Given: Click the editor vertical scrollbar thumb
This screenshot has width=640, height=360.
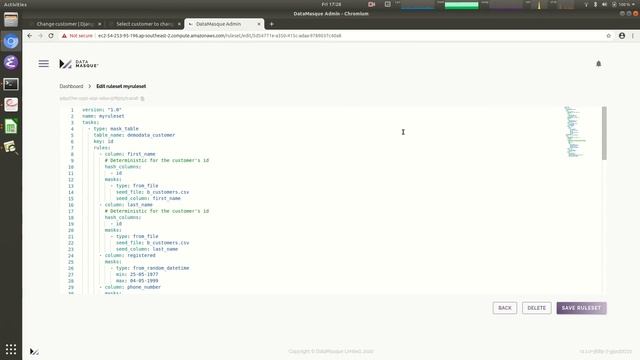Looking at the screenshot, I should [x=604, y=133].
